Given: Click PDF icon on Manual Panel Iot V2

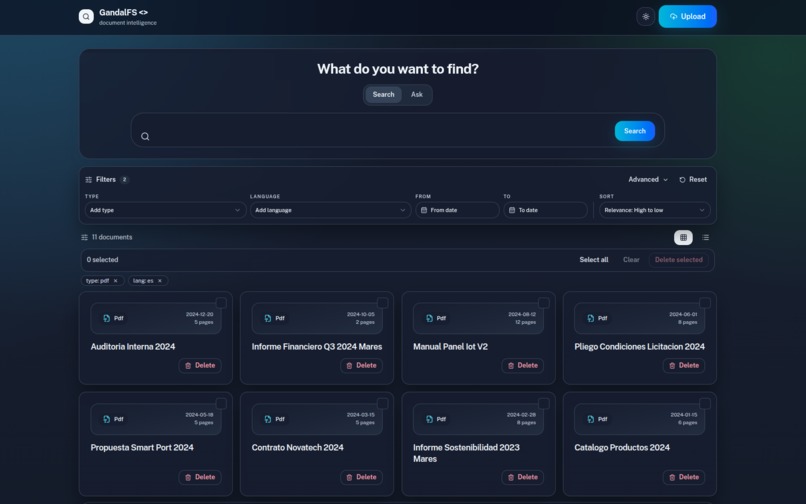Looking at the screenshot, I should pyautogui.click(x=429, y=318).
